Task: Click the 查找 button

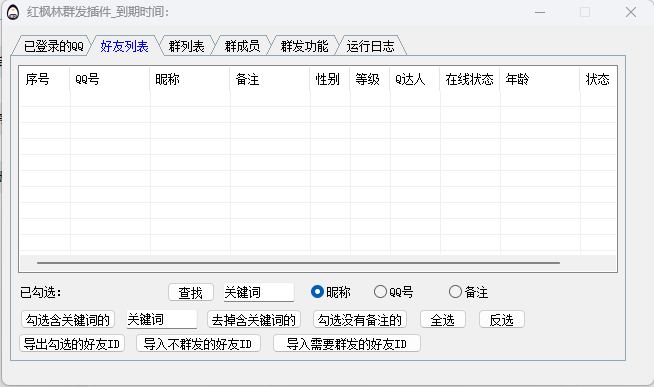Action: (191, 292)
